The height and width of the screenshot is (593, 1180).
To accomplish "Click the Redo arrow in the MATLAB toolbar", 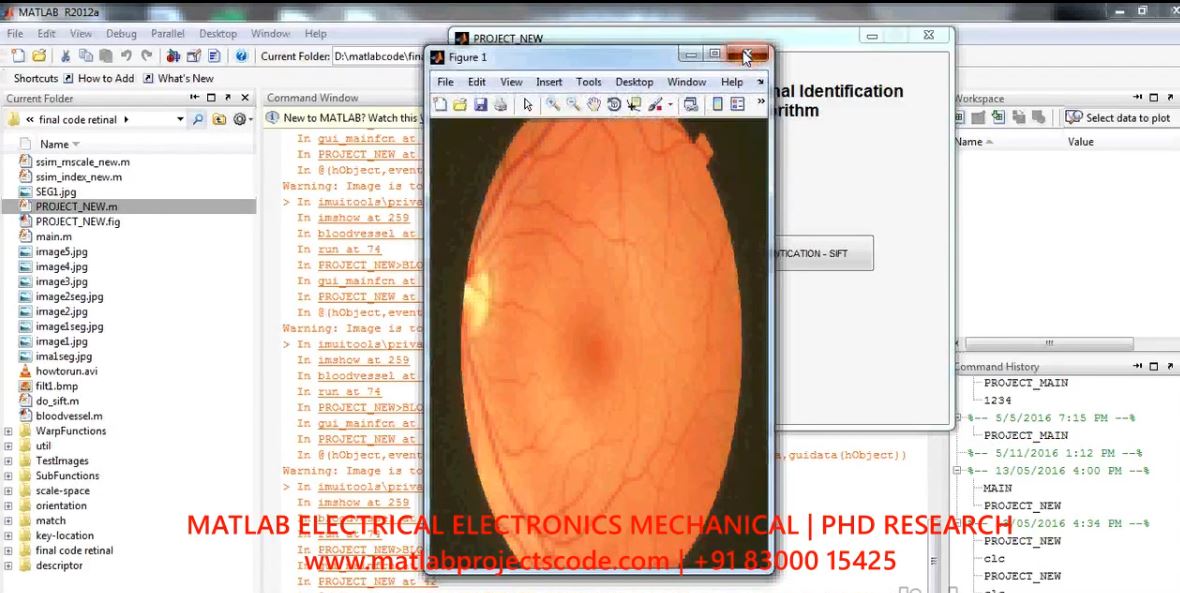I will [x=147, y=56].
